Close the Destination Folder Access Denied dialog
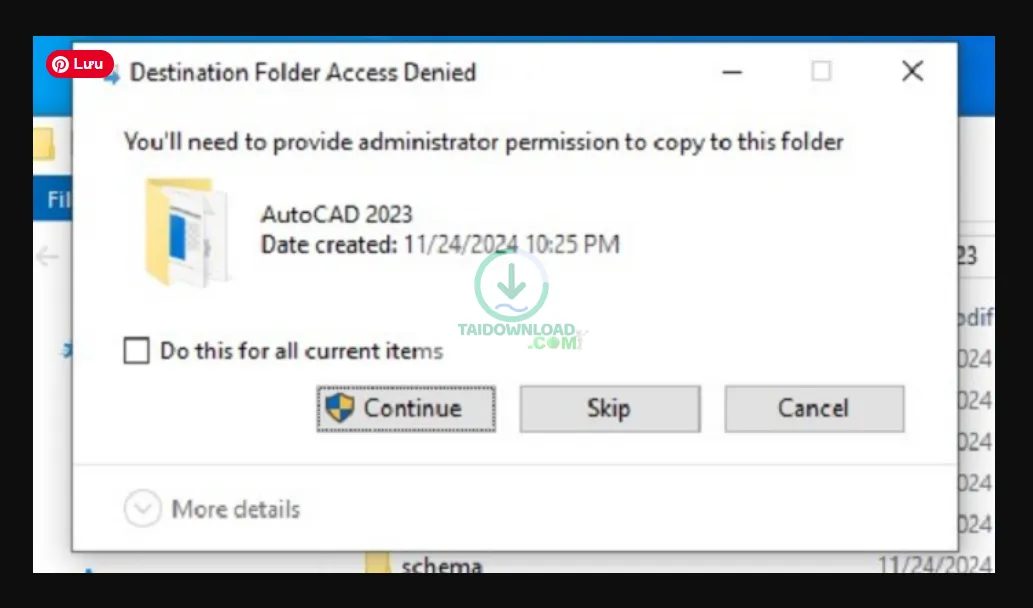Viewport: 1033px width, 608px height. 912,71
